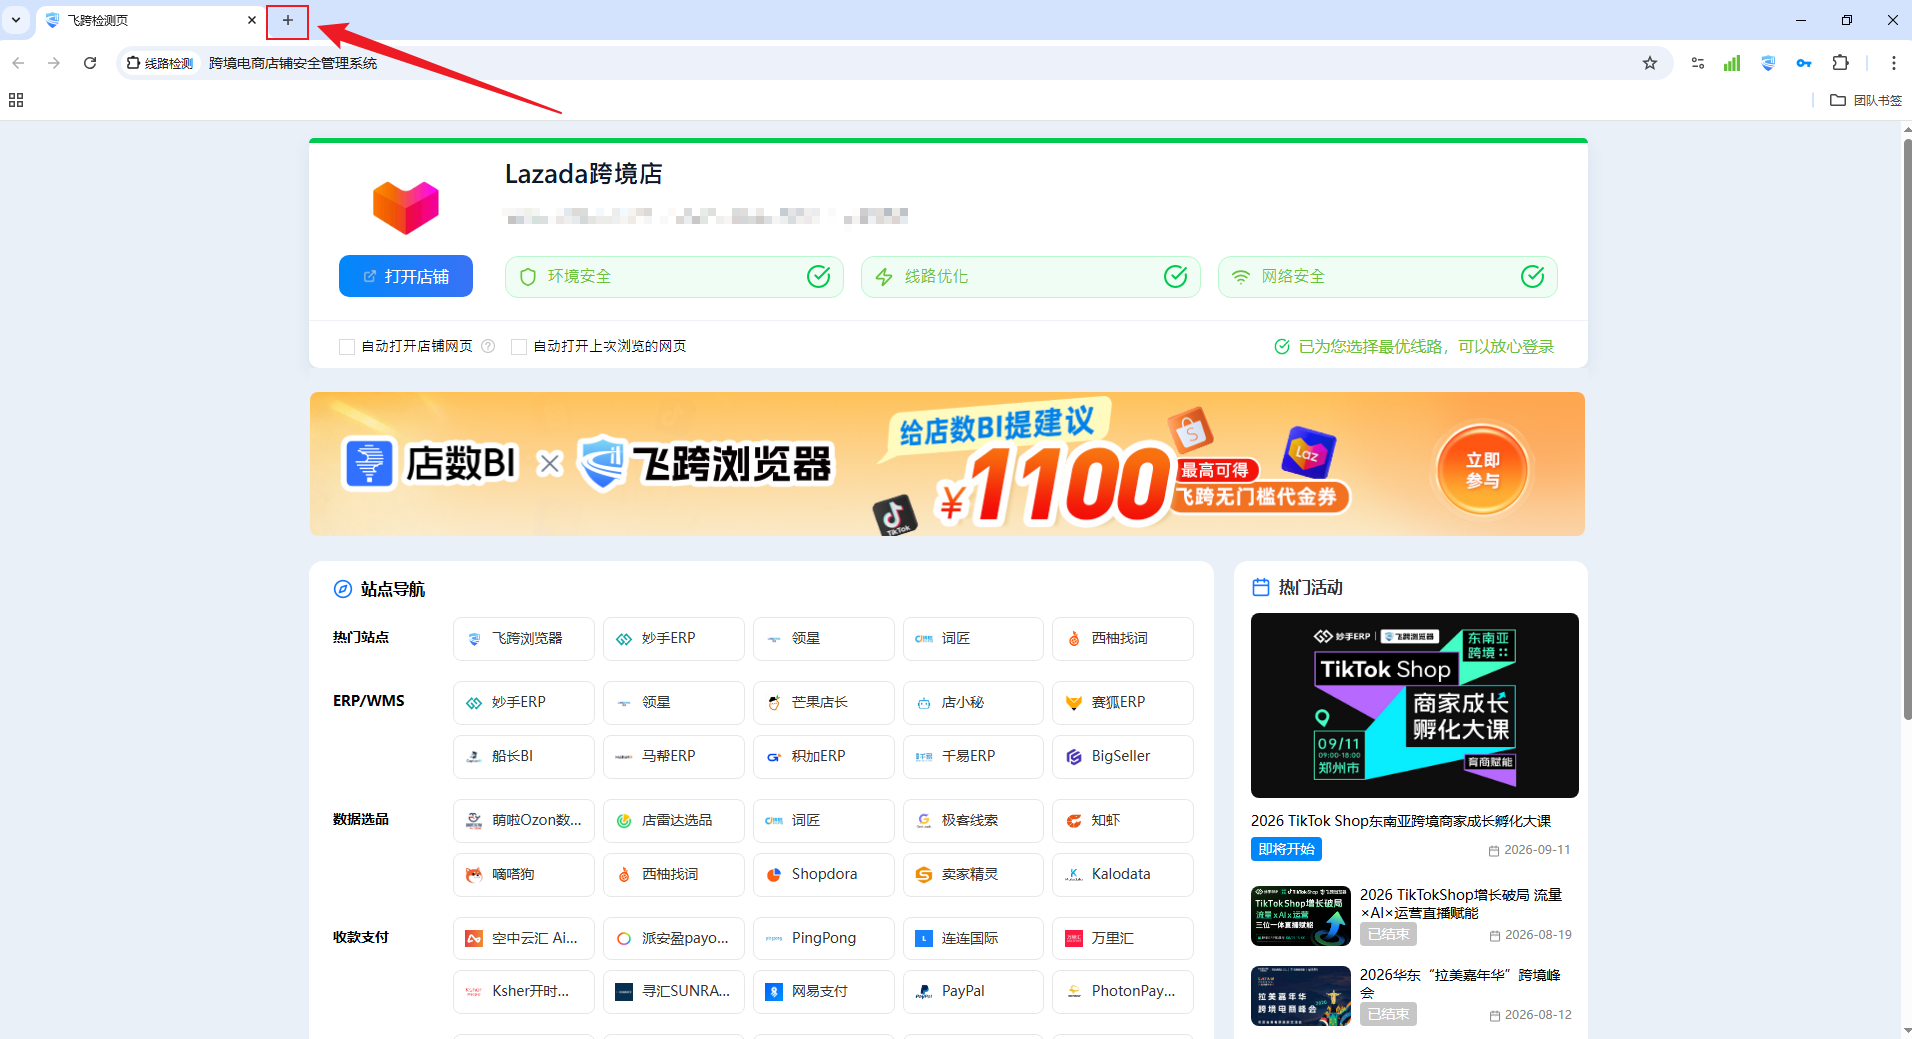Open the key password manager icon

coord(1804,63)
